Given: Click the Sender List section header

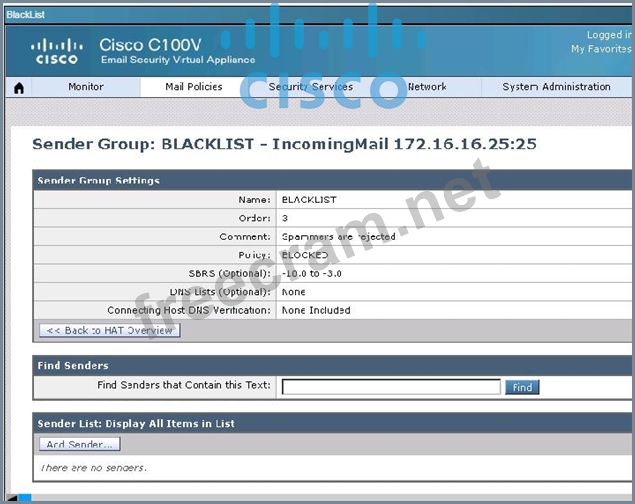Looking at the screenshot, I should point(136,424).
